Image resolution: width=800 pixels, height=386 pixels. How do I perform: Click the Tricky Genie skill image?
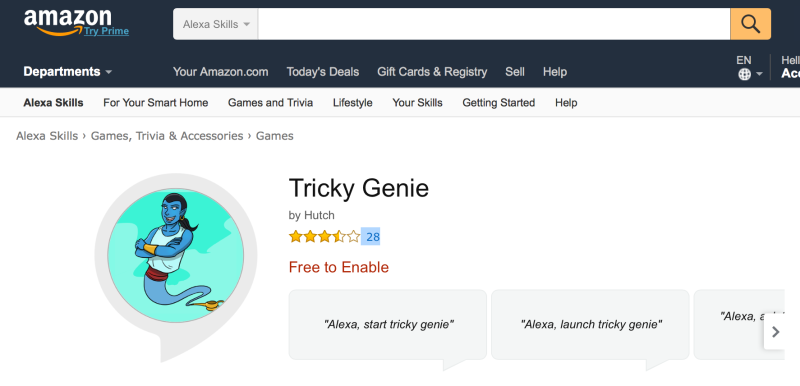[176, 255]
